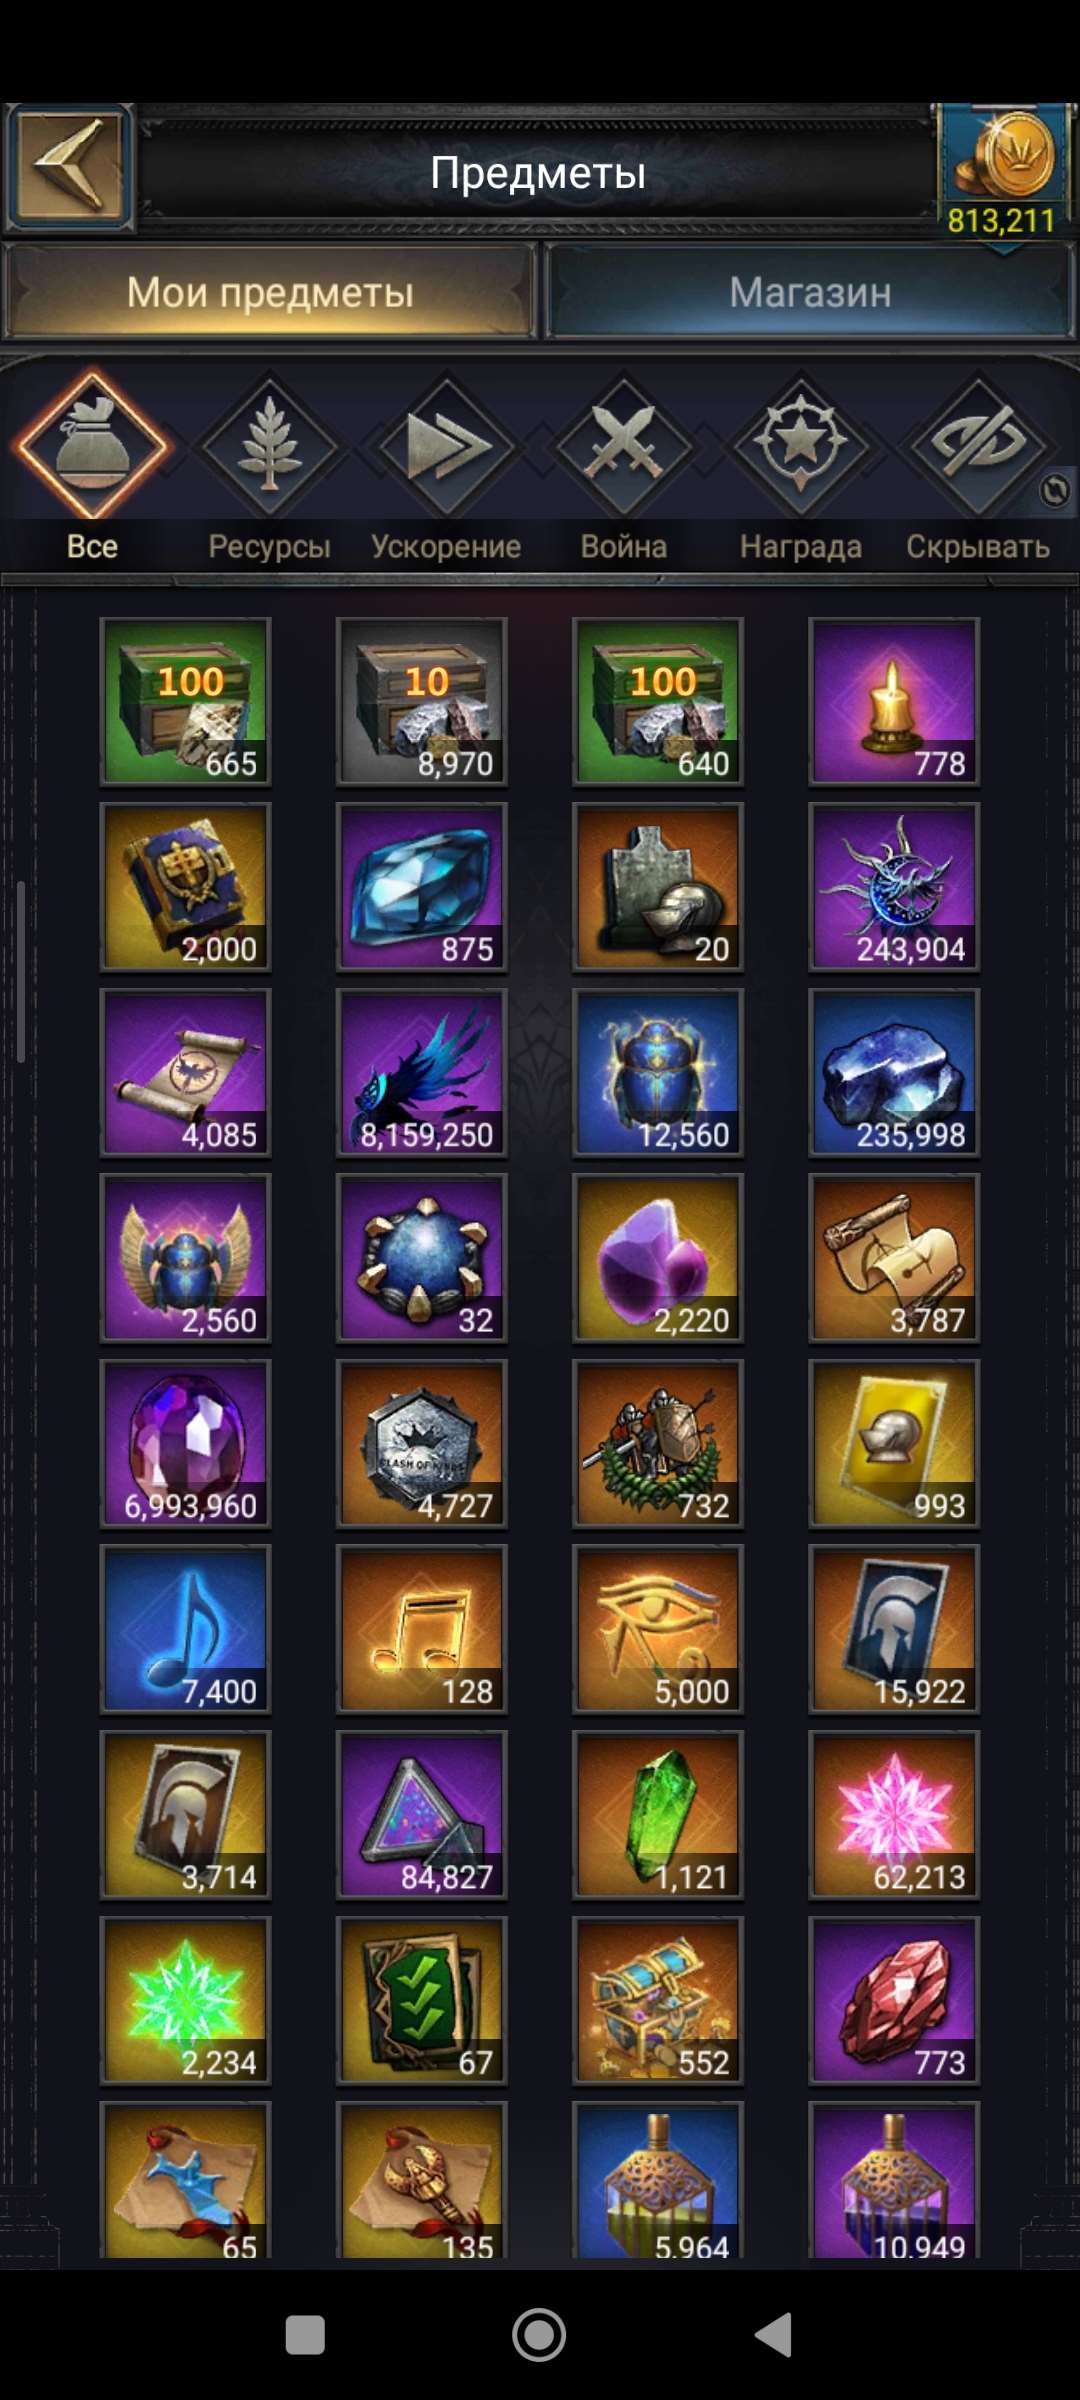The height and width of the screenshot is (2400, 1080).
Task: Filter items by Ресурсы category
Action: [x=269, y=467]
